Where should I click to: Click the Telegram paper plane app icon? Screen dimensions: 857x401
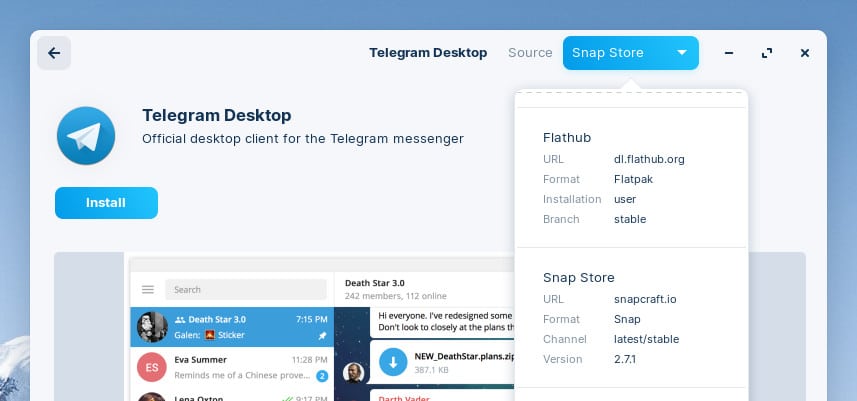[86, 136]
